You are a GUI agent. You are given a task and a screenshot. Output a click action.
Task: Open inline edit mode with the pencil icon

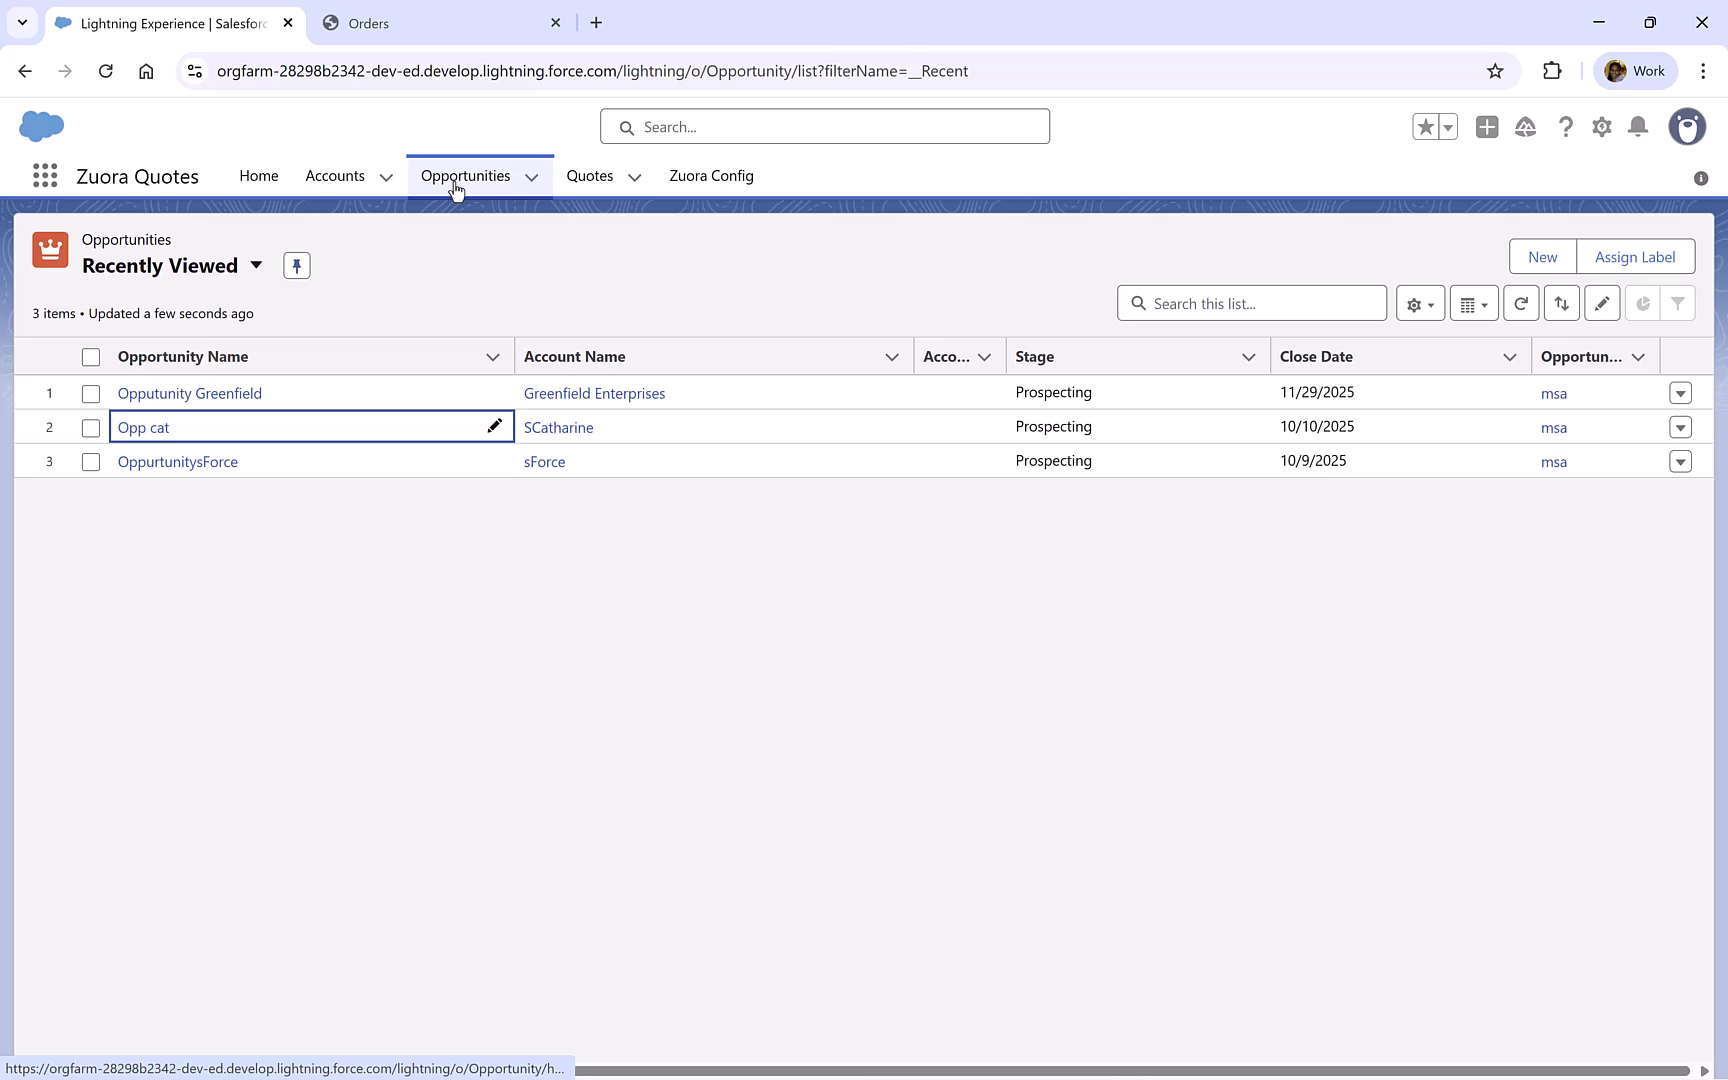(x=1602, y=303)
